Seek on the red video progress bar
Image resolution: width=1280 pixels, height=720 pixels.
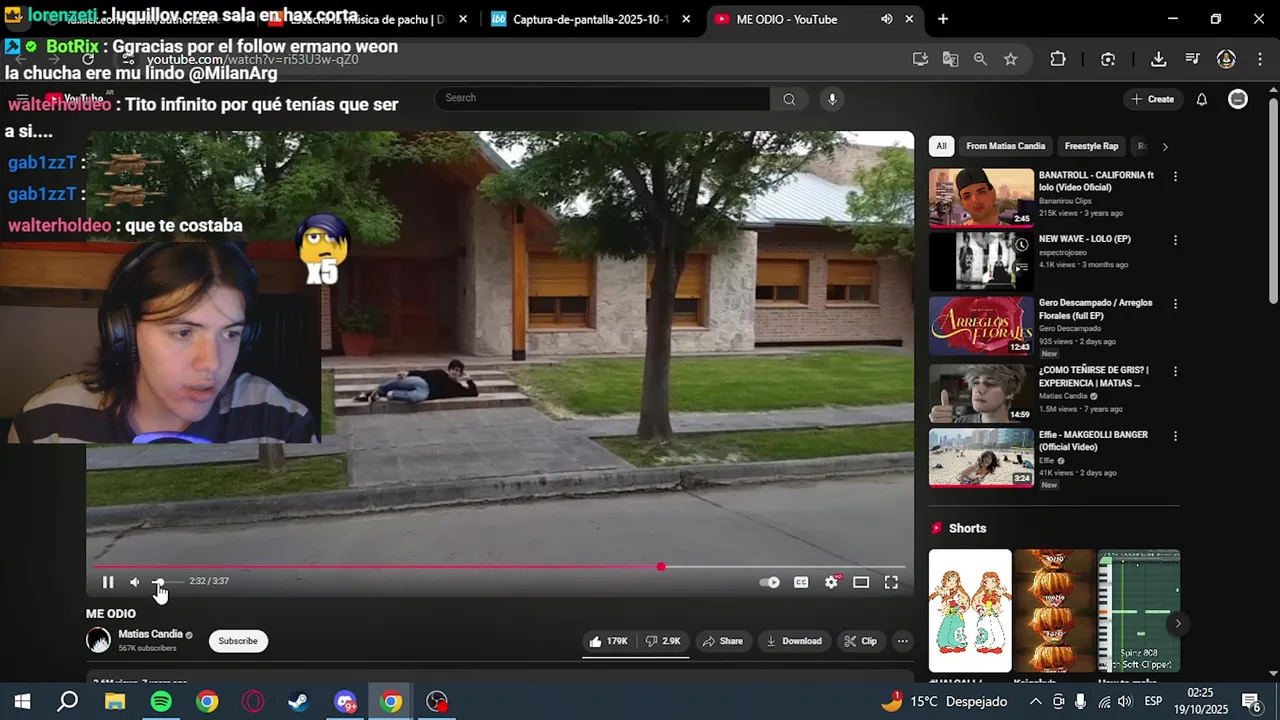click(x=500, y=567)
